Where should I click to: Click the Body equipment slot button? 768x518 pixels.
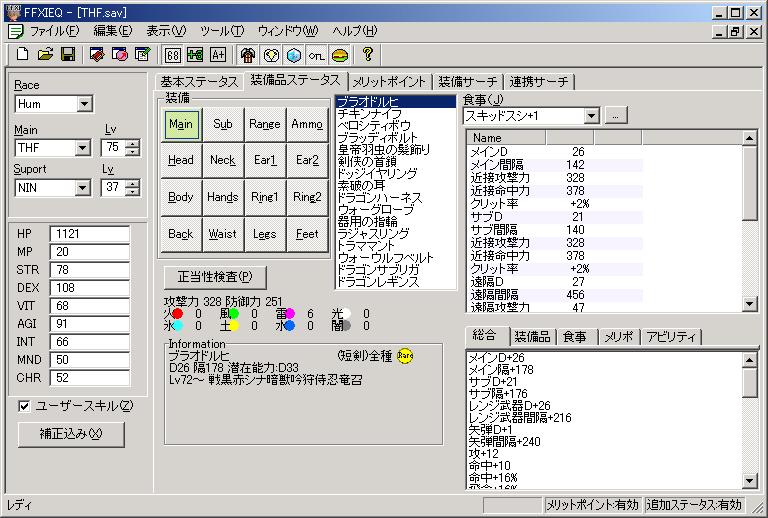tap(181, 197)
